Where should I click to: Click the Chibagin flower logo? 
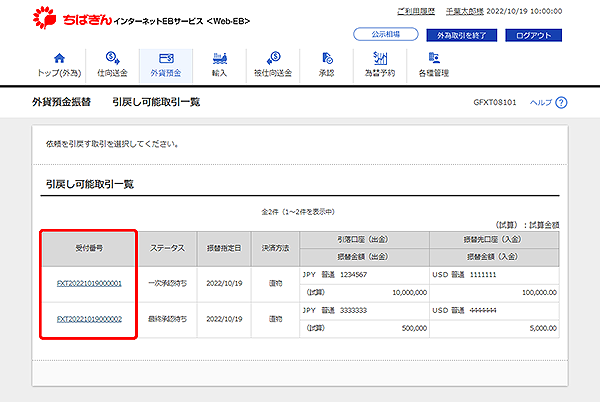click(45, 17)
